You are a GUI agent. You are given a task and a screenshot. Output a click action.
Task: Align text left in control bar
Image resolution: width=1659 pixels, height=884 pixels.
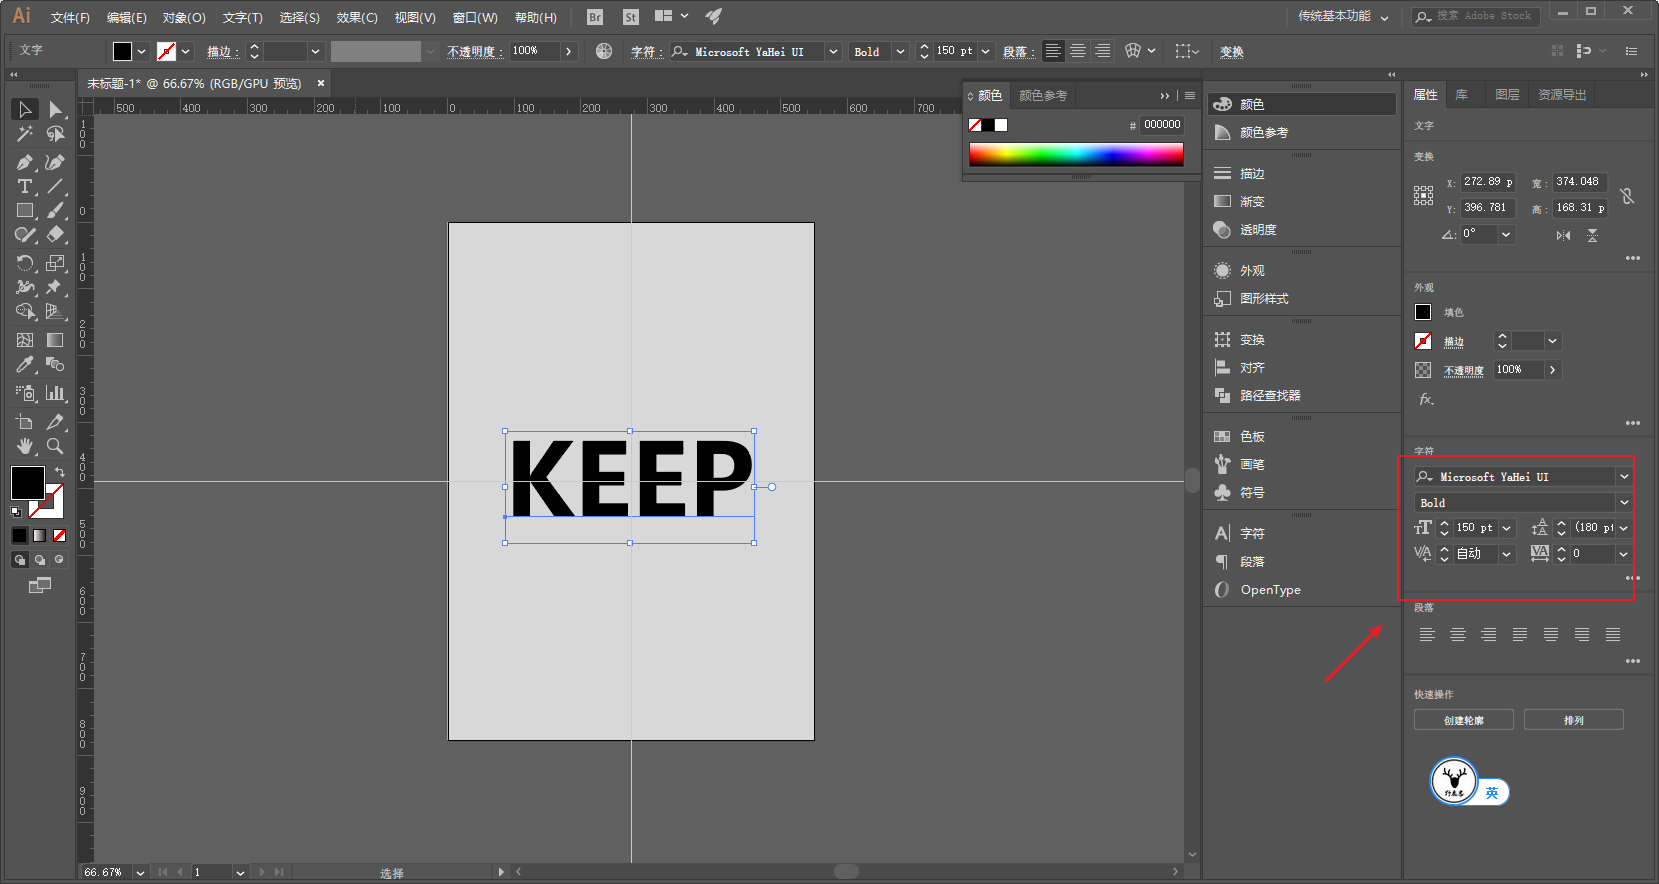pos(1053,51)
